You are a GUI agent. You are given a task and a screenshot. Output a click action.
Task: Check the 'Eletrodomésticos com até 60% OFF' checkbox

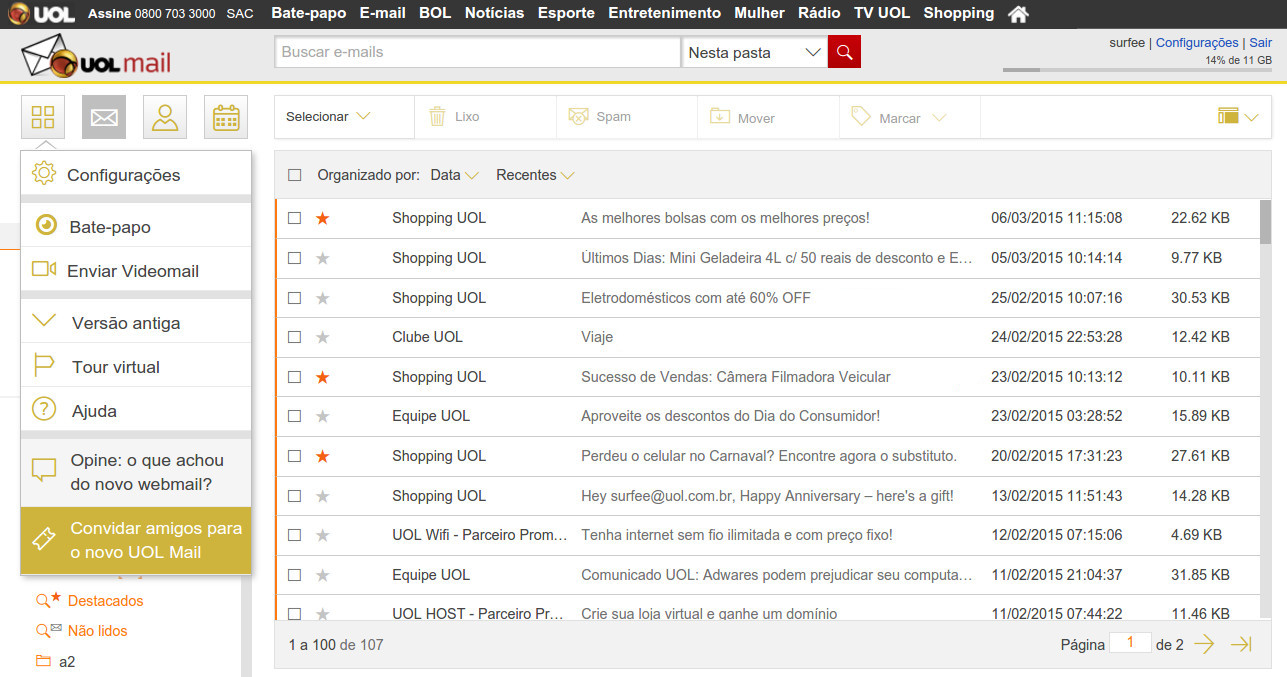(294, 298)
